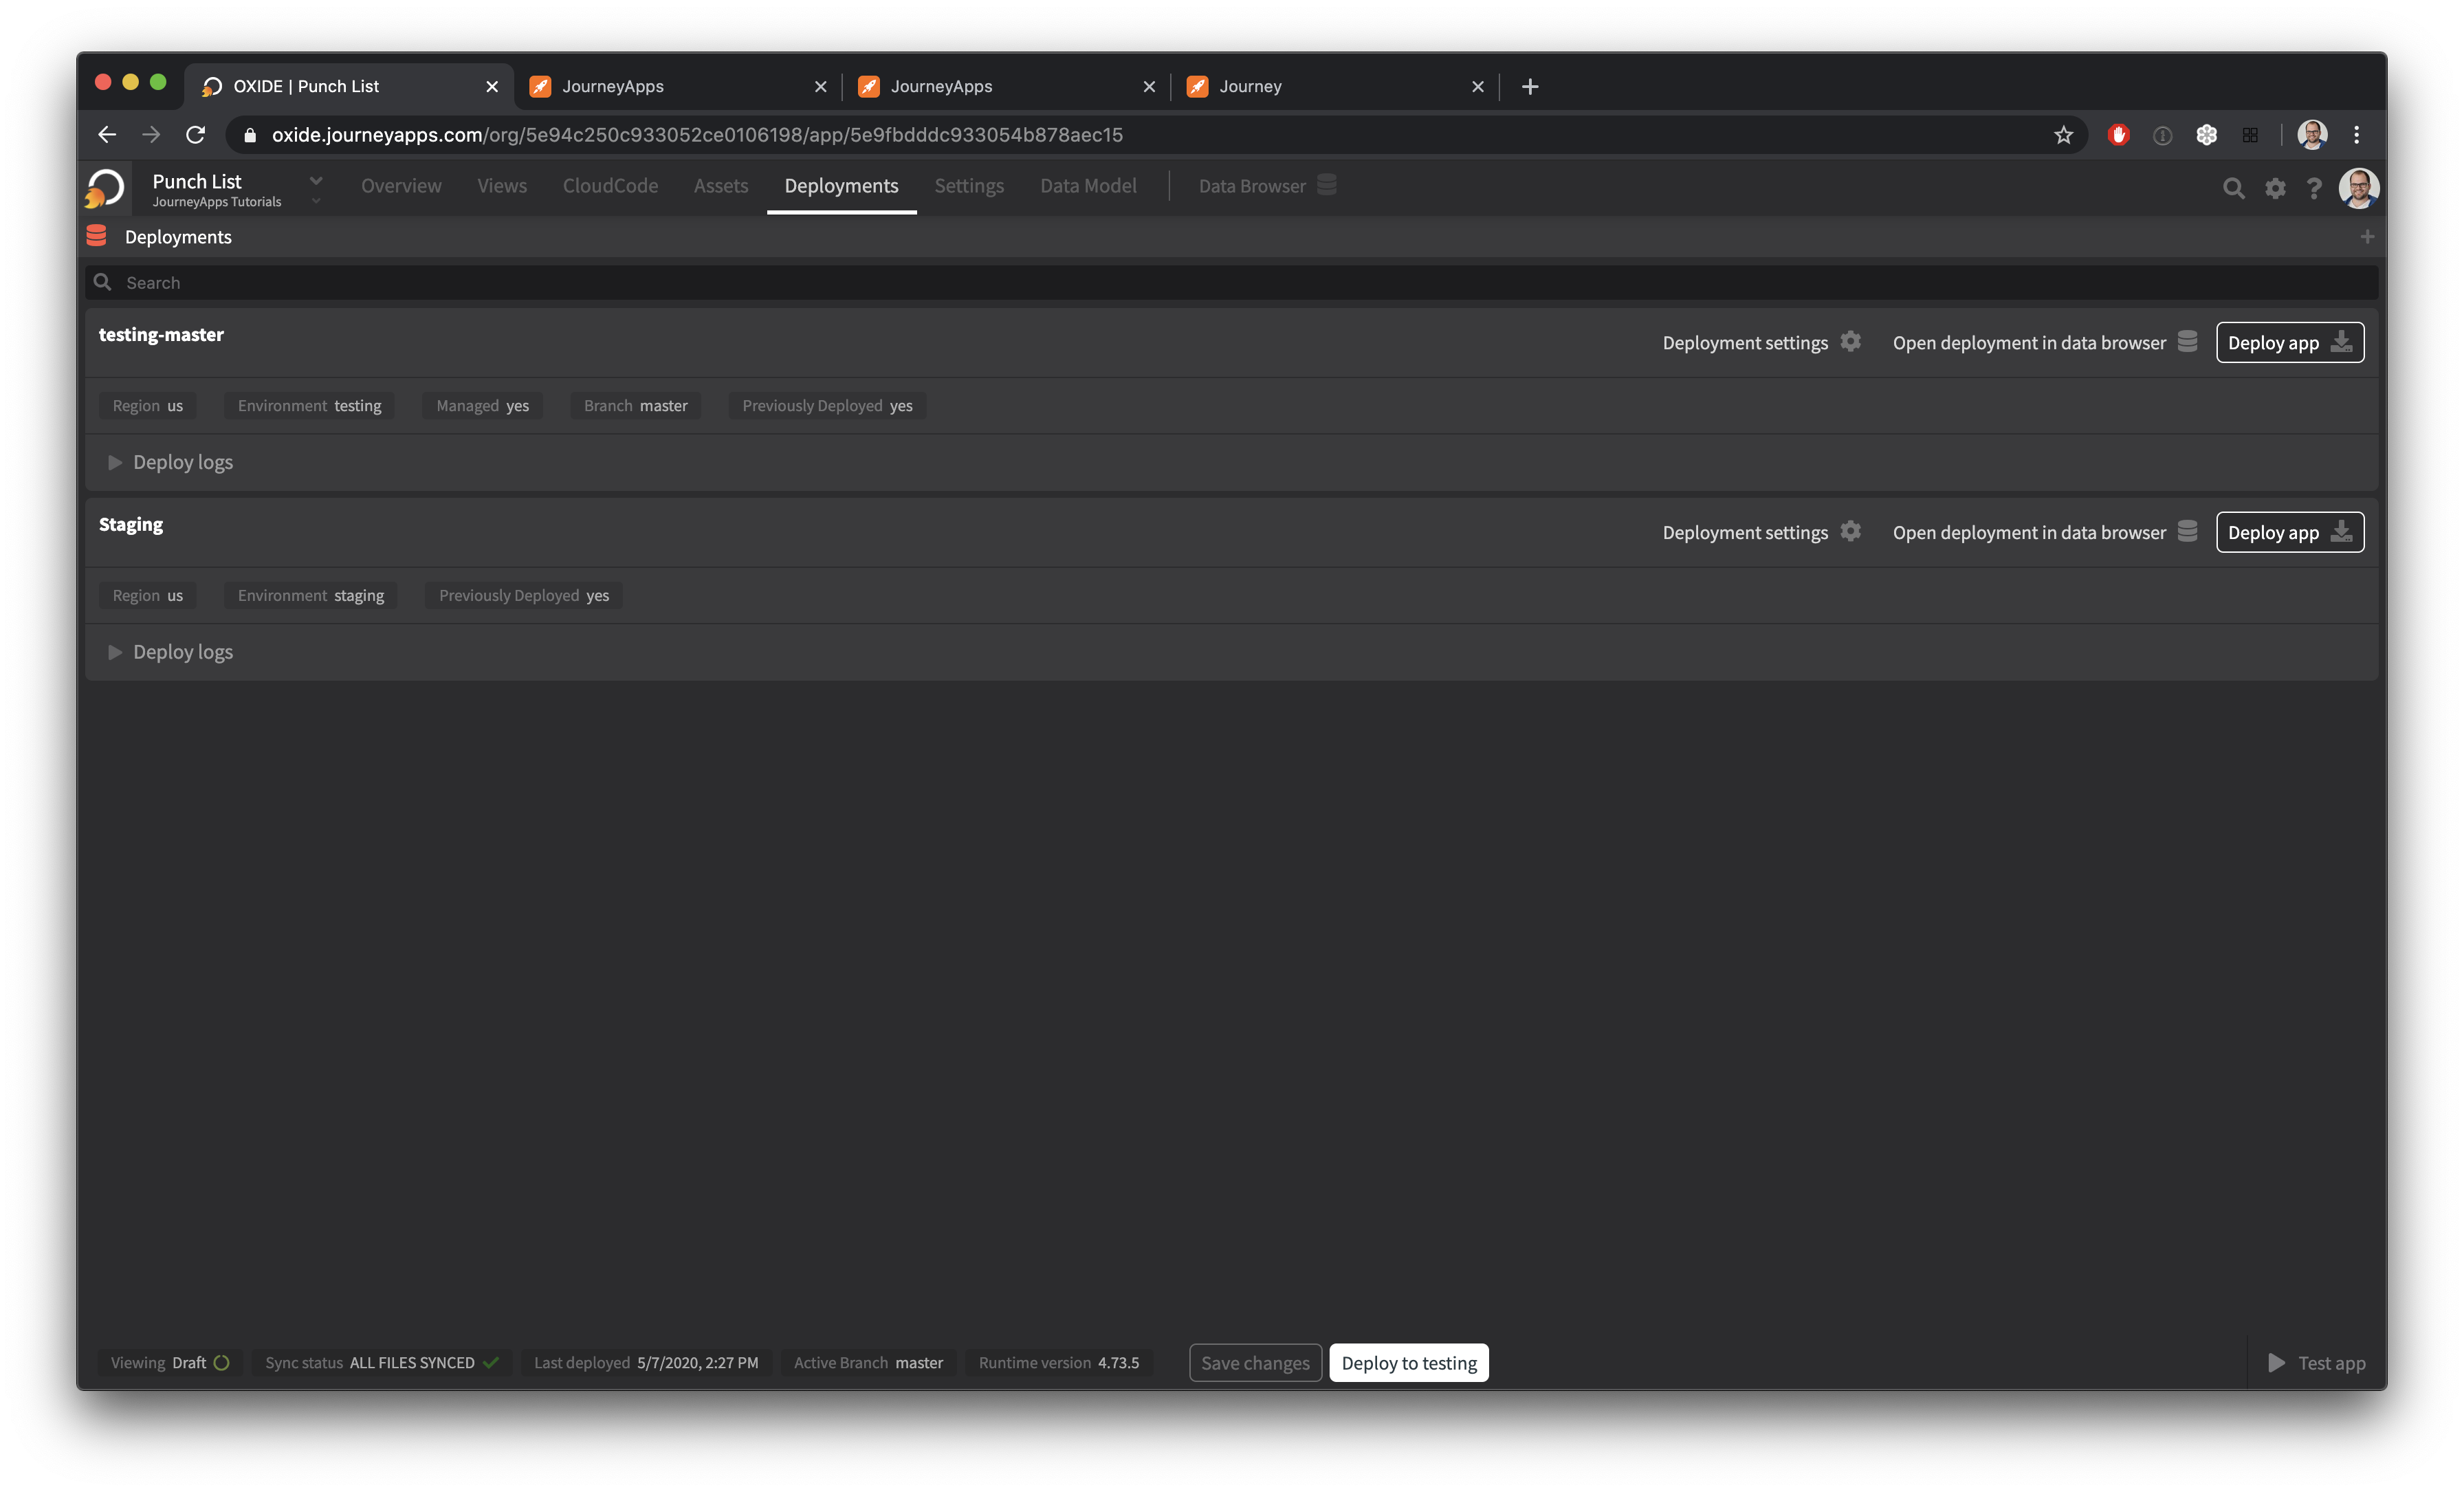Click the Data Browser database icon
This screenshot has height=1492, width=2464.
[x=1327, y=185]
